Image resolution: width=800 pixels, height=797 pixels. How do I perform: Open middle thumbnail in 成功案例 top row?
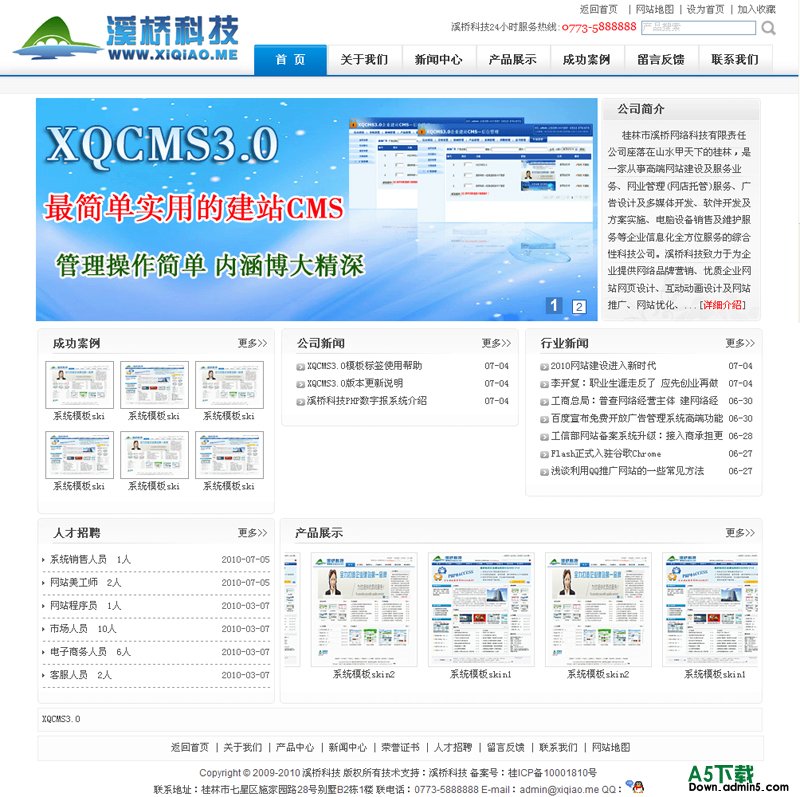click(x=154, y=385)
